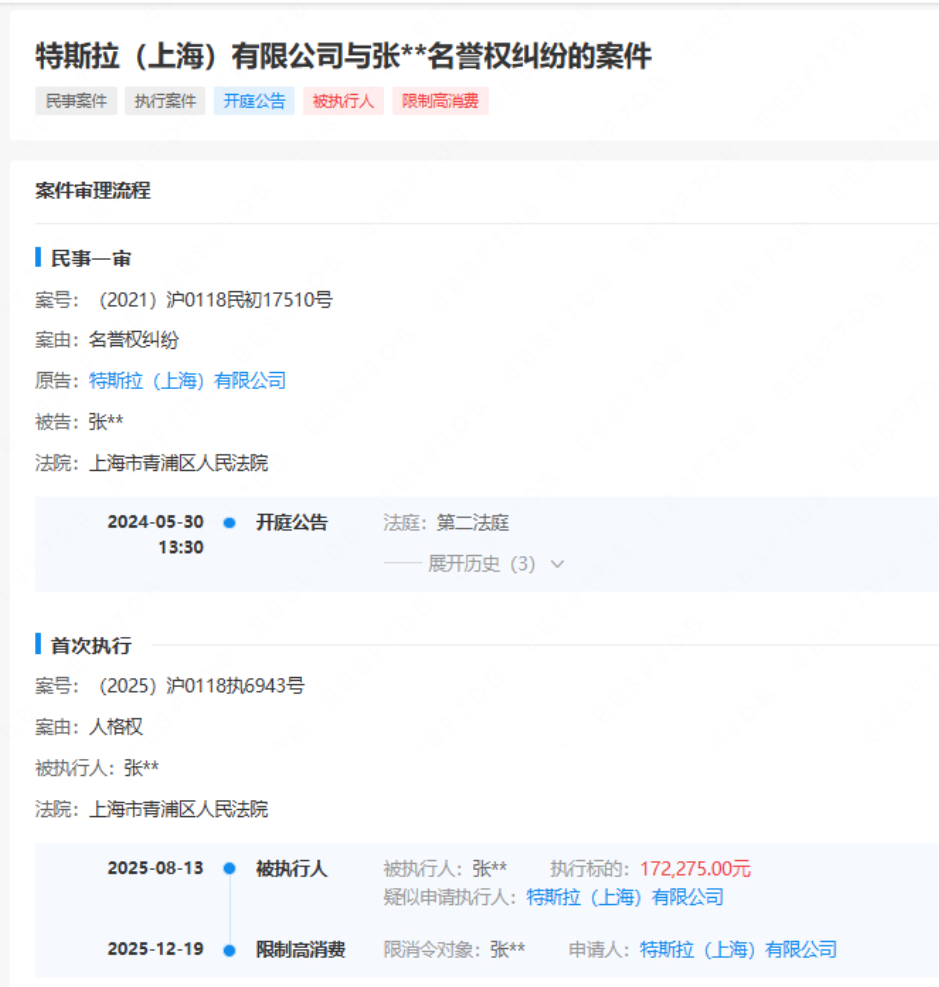Select the red amount 172,275.00元
The width and height of the screenshot is (939, 987).
697,868
